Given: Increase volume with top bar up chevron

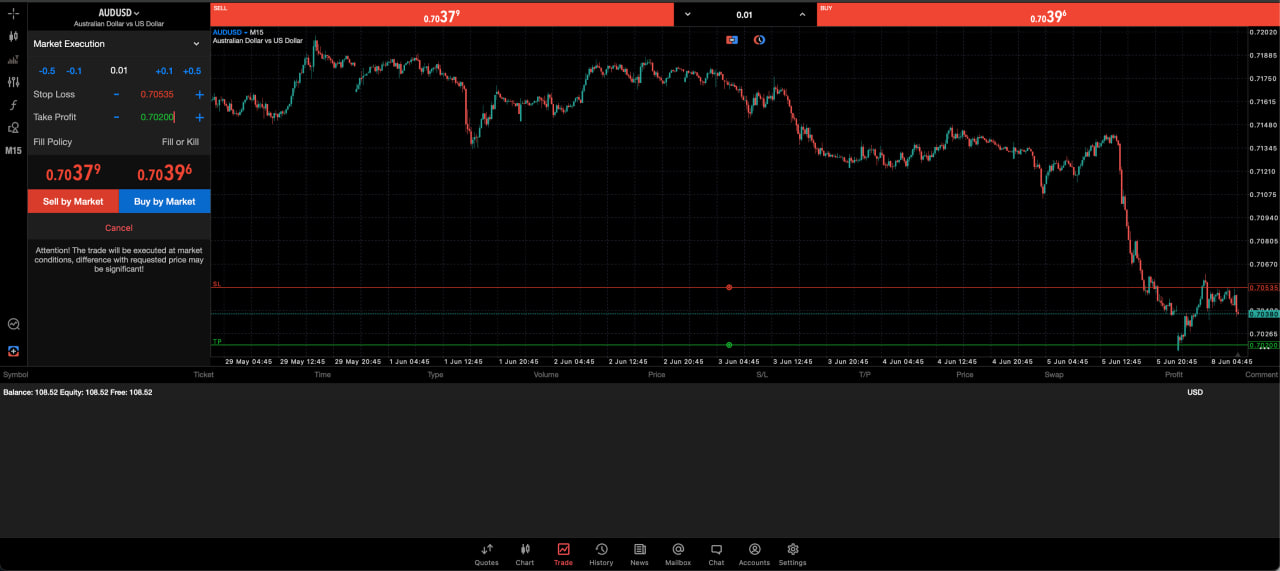Looking at the screenshot, I should tap(802, 15).
